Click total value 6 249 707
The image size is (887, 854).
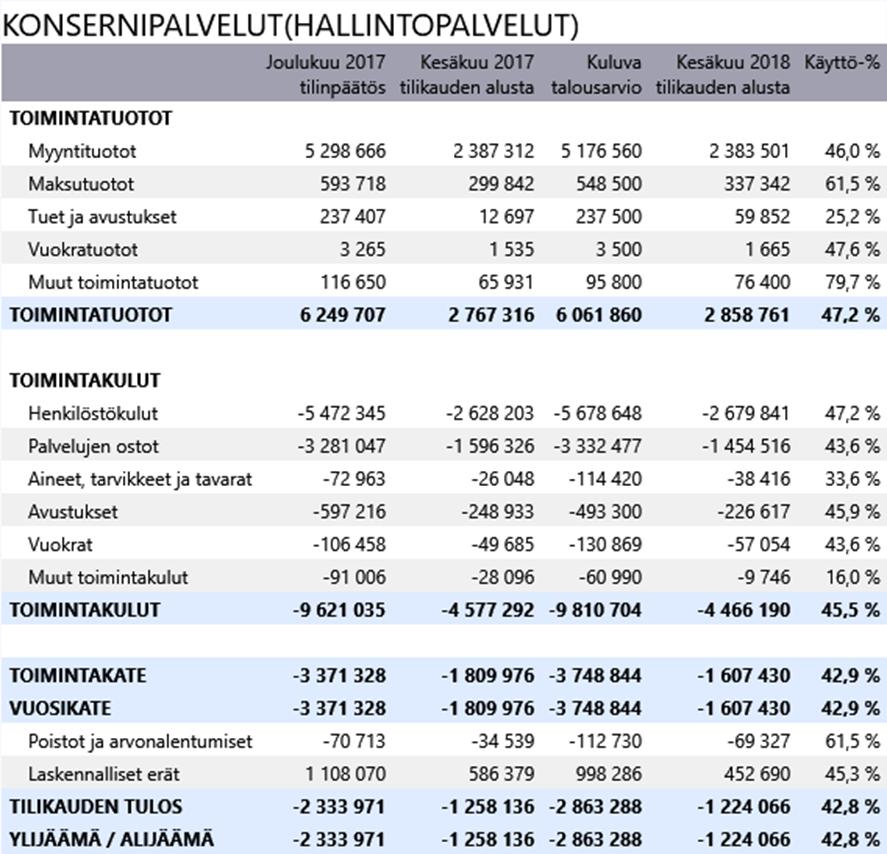point(342,315)
